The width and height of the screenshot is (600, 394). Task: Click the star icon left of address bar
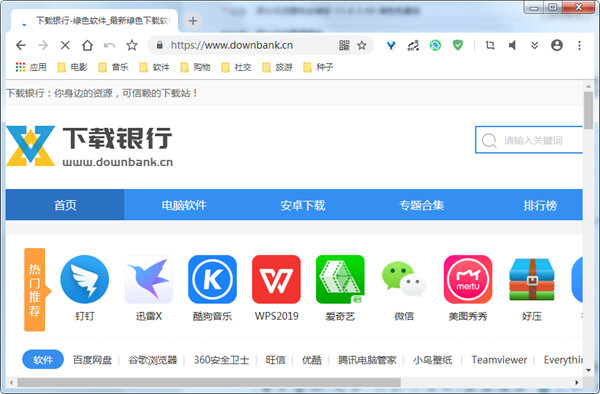click(132, 45)
